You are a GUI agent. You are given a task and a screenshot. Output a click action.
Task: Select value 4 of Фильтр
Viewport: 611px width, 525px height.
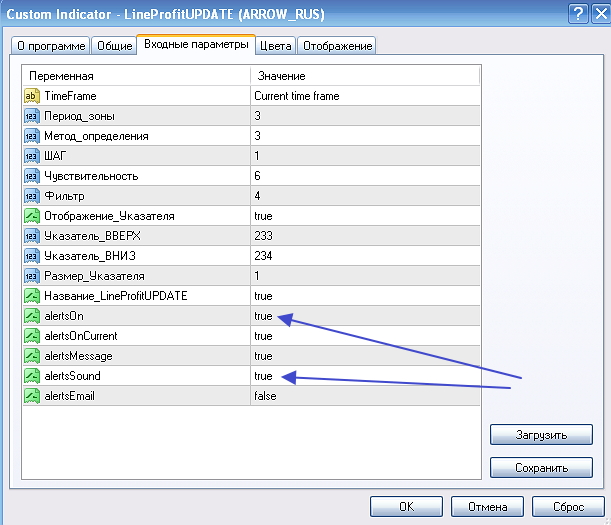257,196
